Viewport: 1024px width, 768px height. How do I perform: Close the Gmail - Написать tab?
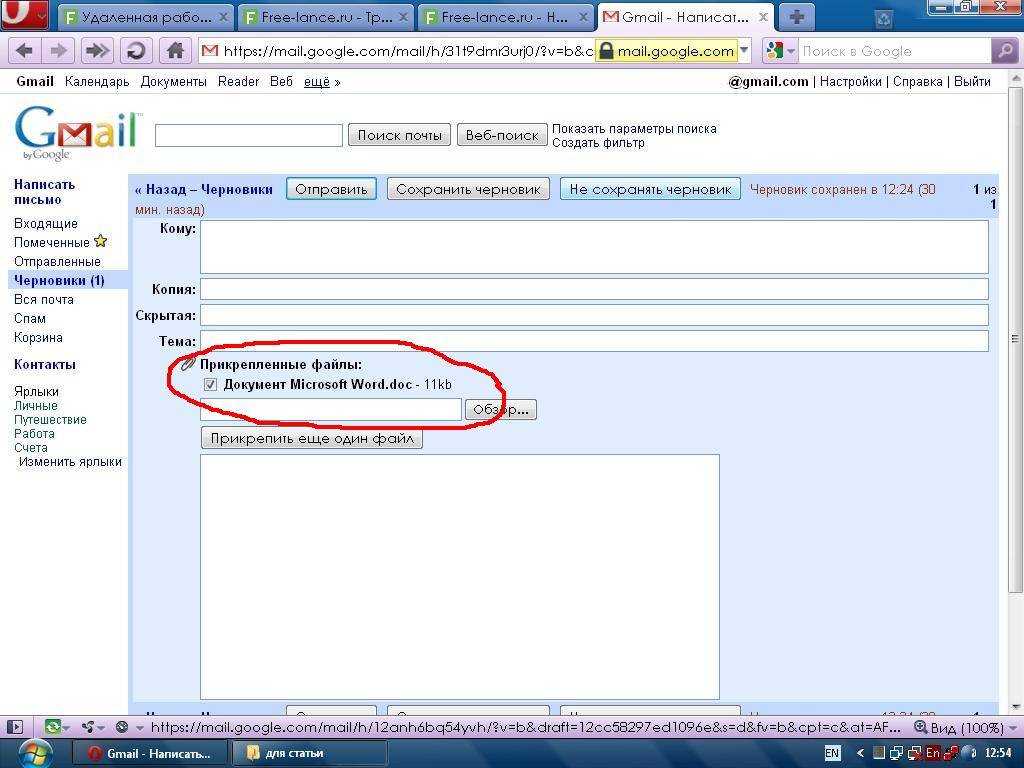[x=763, y=18]
